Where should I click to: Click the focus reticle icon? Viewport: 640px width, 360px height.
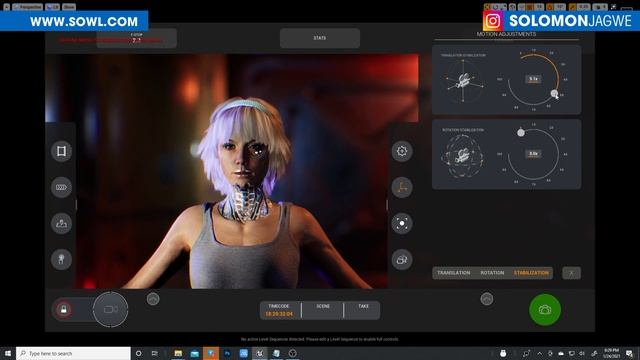pyautogui.click(x=402, y=223)
